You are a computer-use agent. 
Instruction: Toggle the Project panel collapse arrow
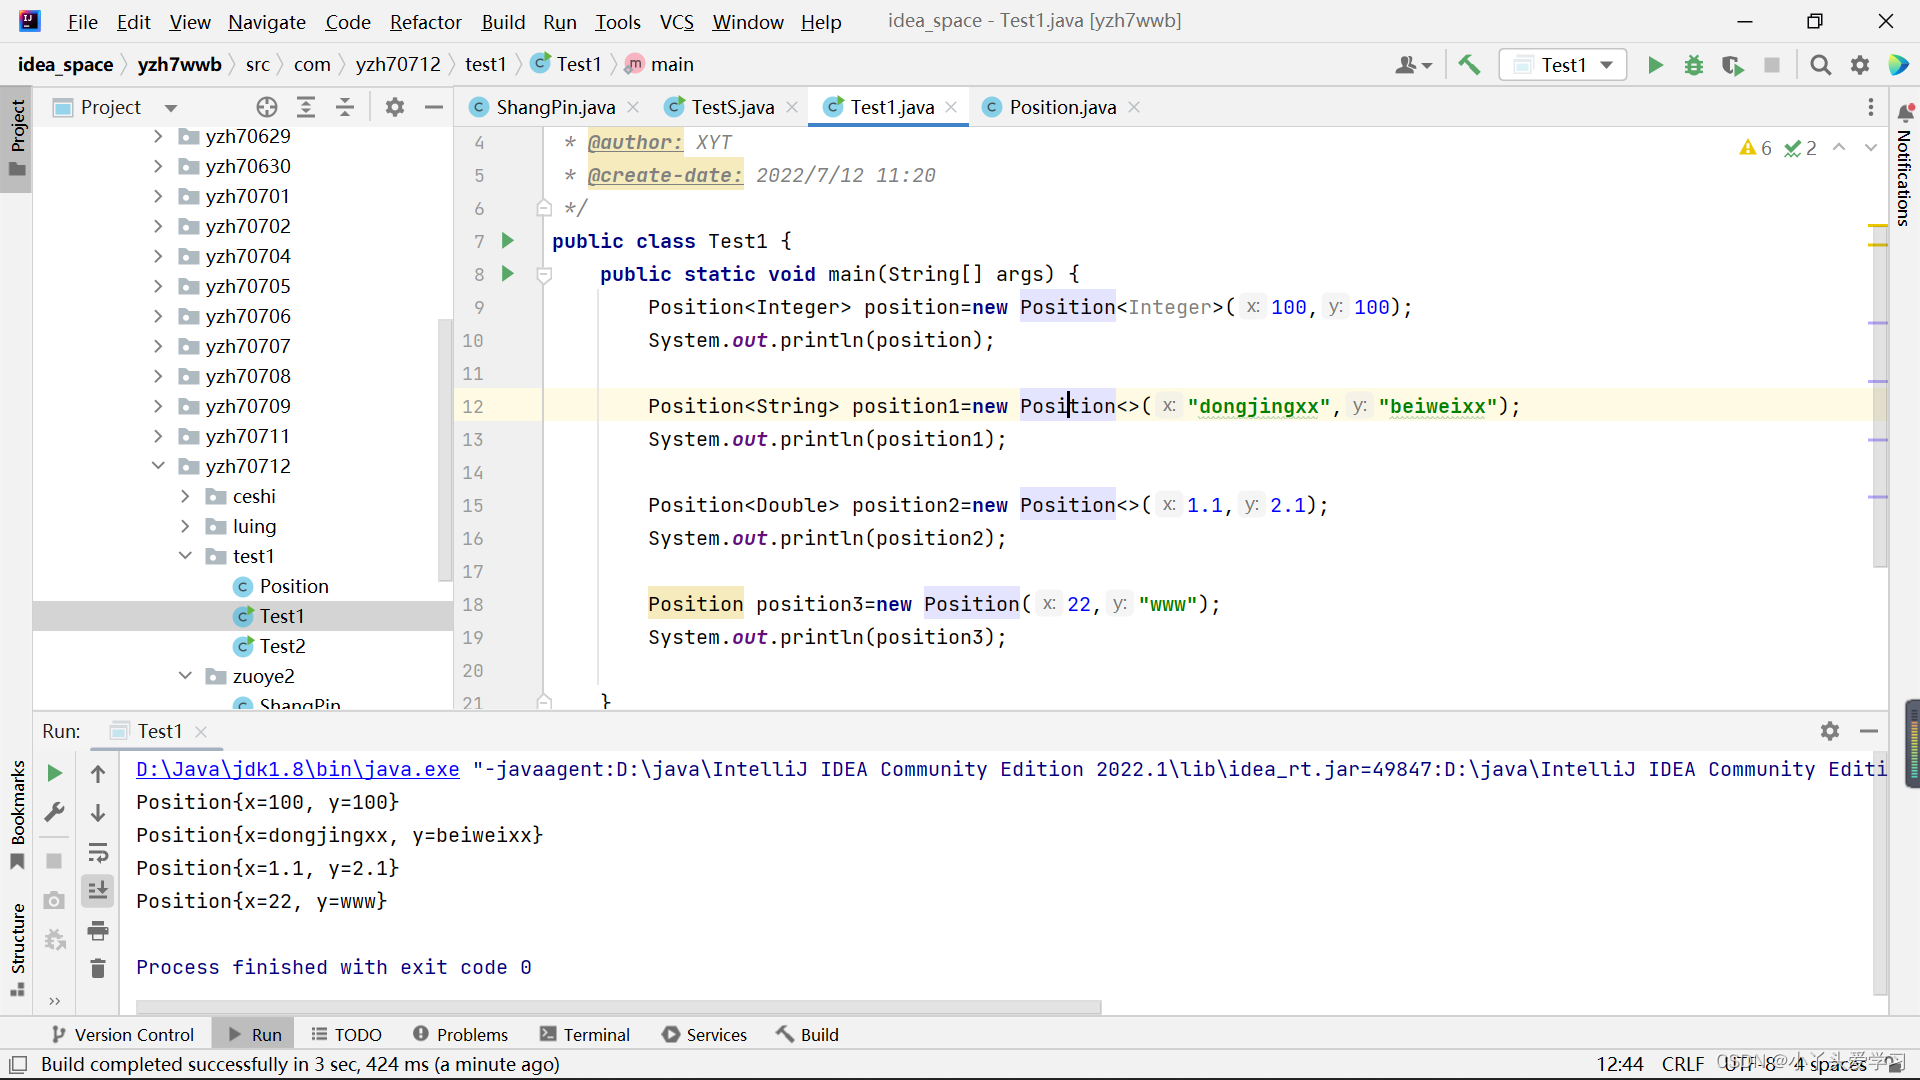(x=433, y=105)
